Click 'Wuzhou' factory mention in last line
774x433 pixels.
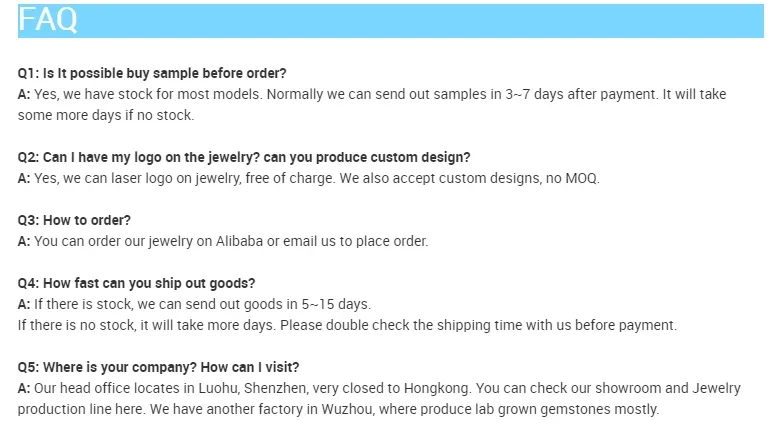point(347,409)
